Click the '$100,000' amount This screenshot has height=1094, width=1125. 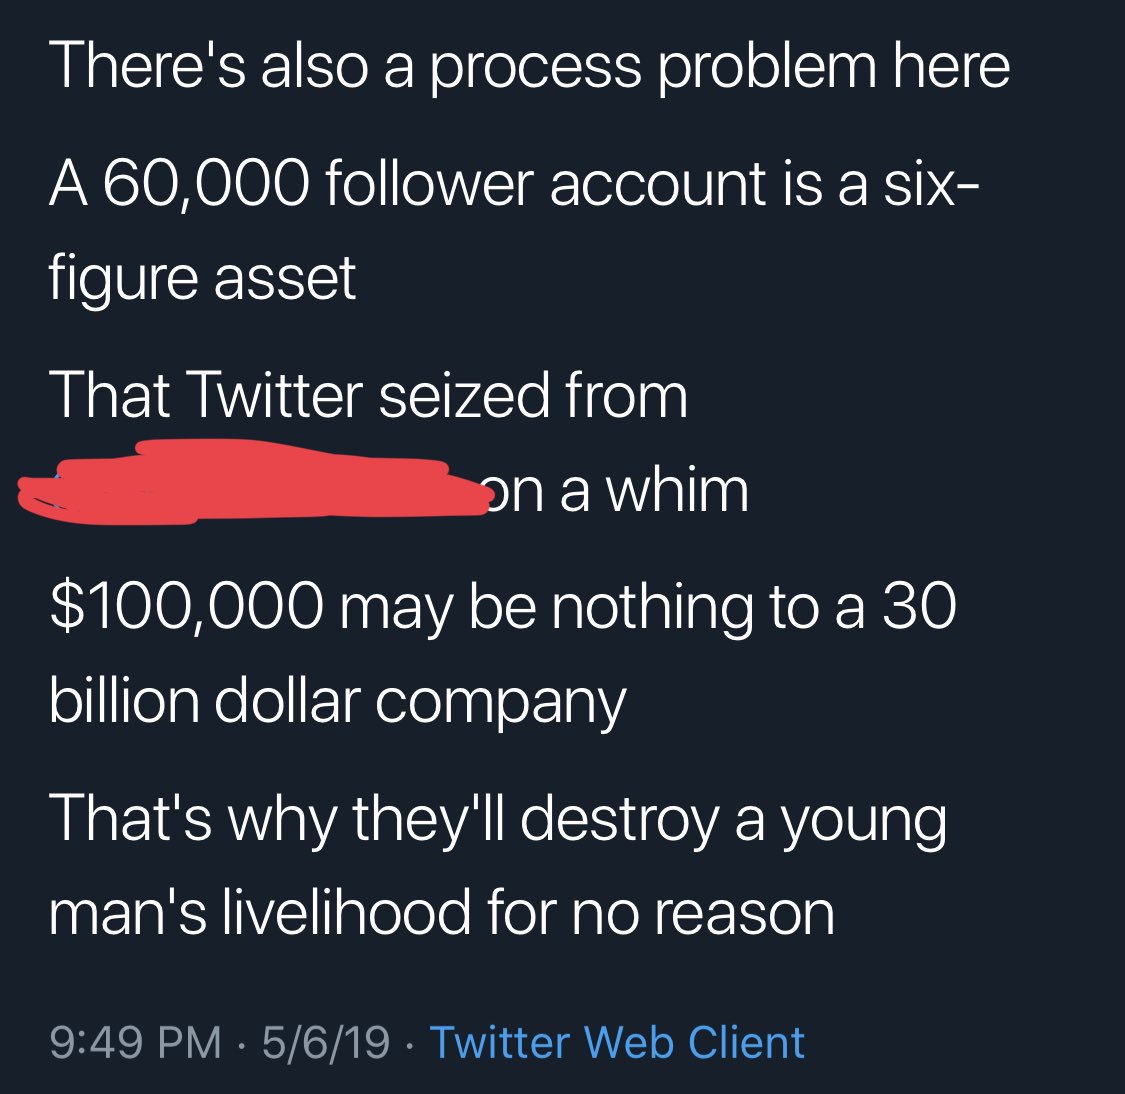tap(187, 607)
